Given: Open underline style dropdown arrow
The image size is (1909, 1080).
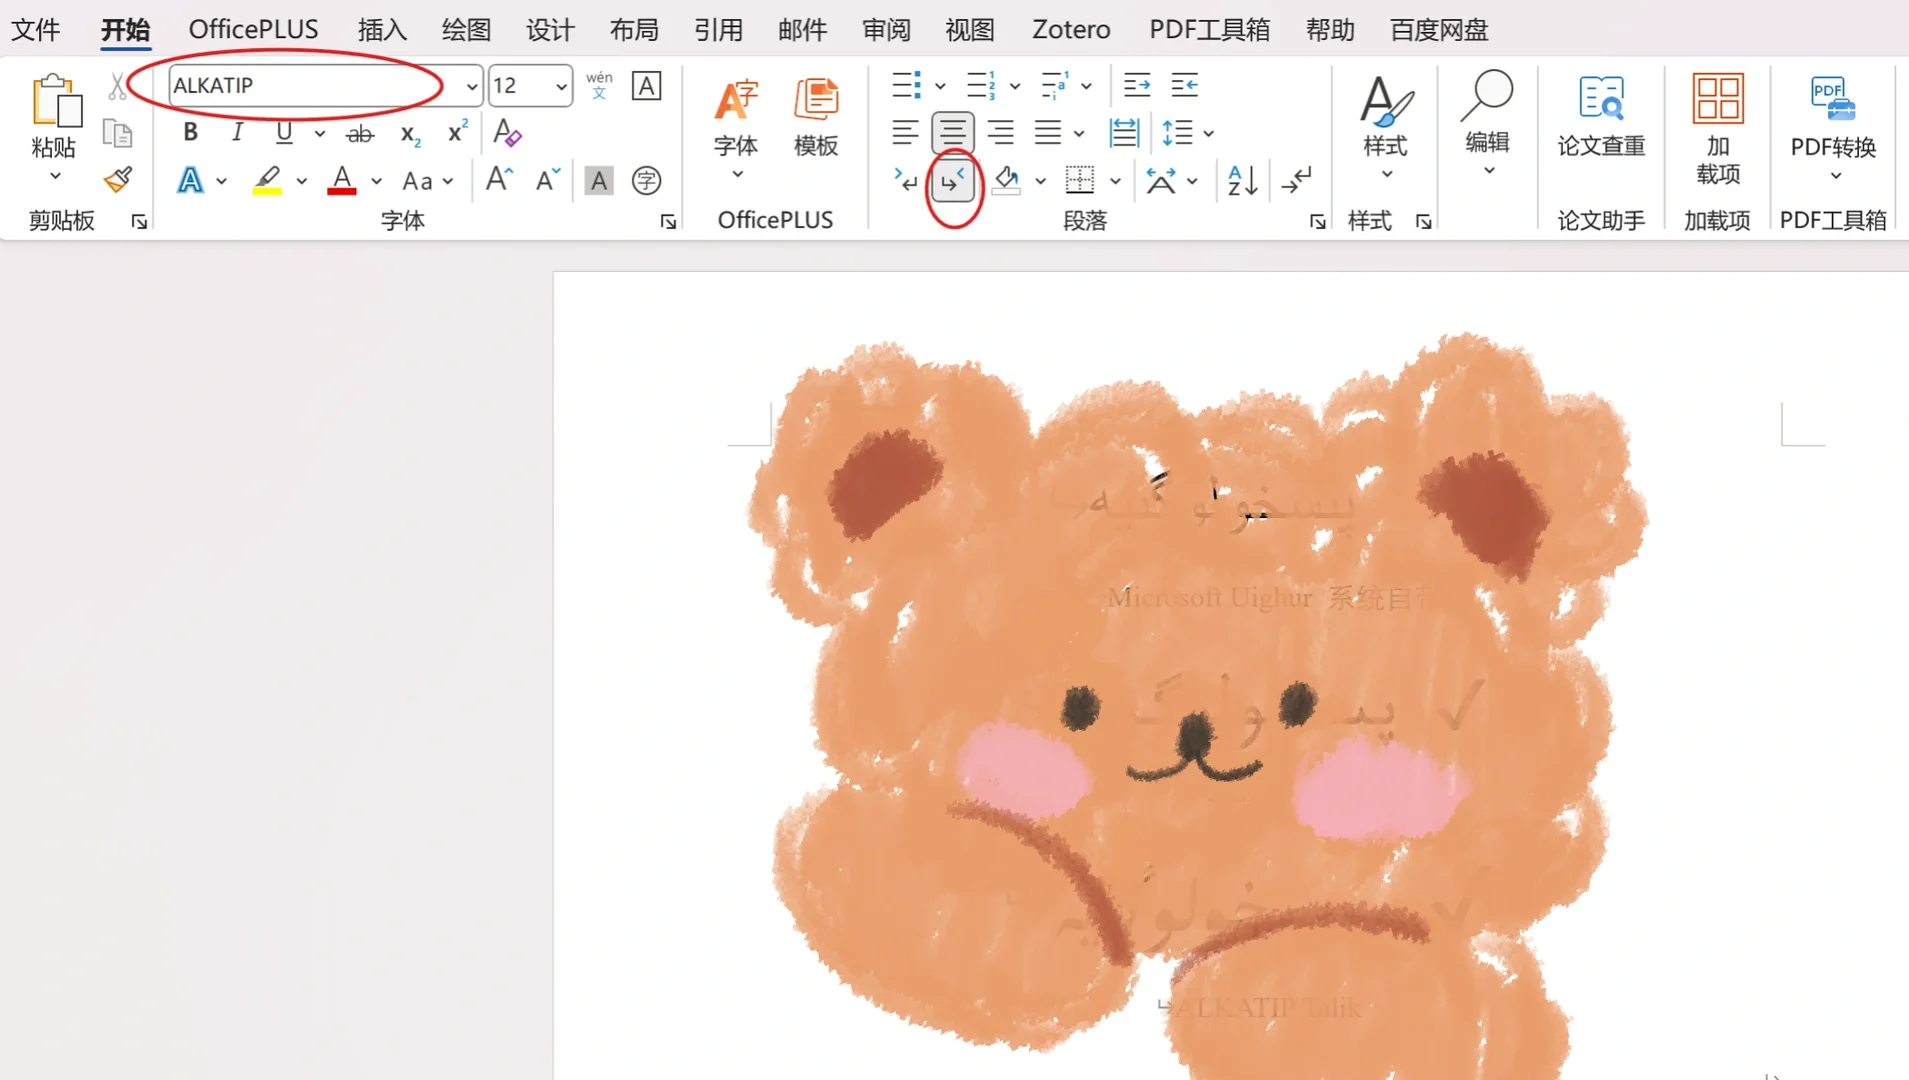Looking at the screenshot, I should [x=319, y=133].
